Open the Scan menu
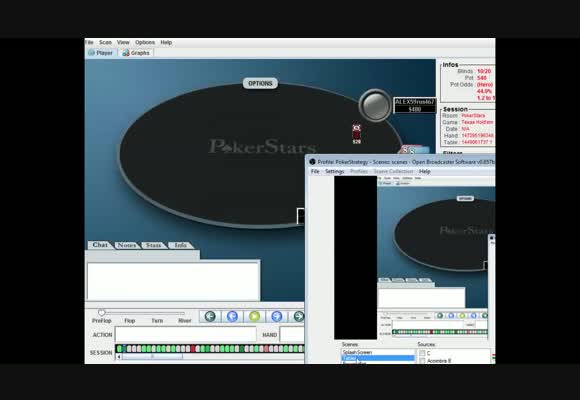 coord(105,43)
